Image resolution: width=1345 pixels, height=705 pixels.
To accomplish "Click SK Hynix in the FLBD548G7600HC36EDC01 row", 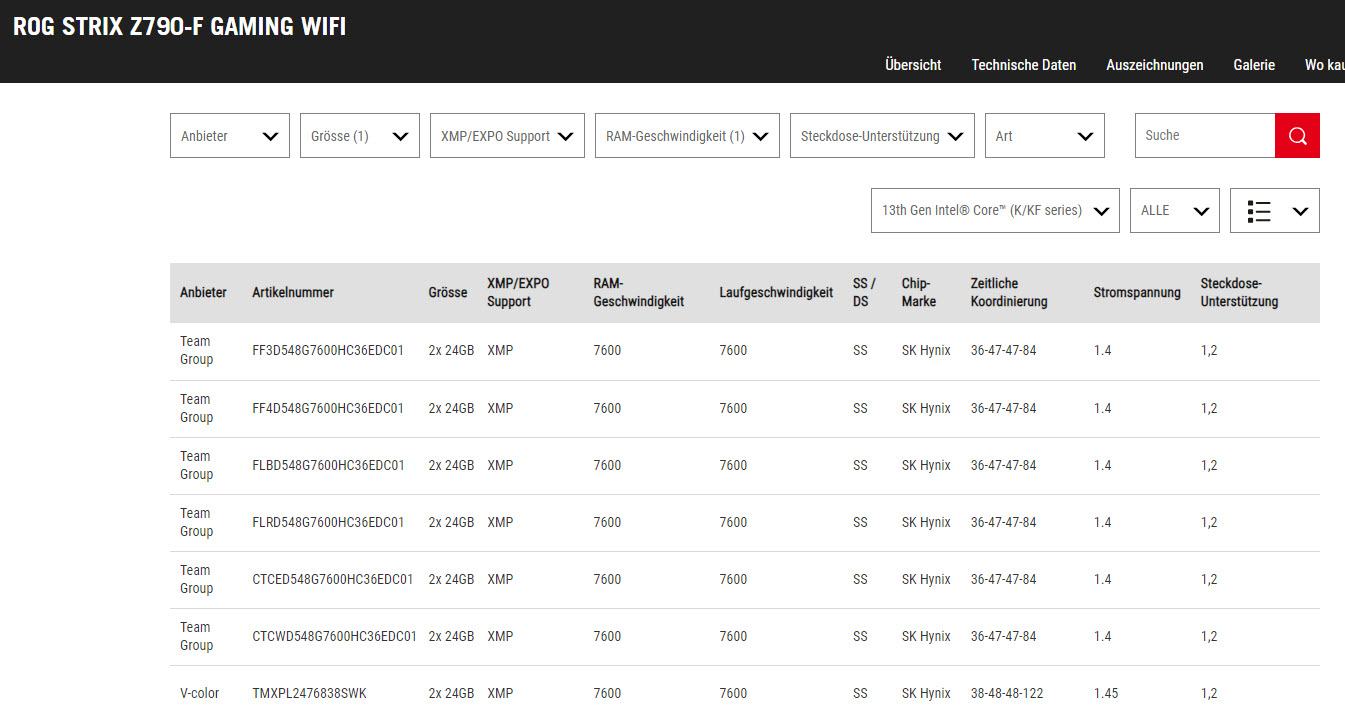I will [926, 466].
